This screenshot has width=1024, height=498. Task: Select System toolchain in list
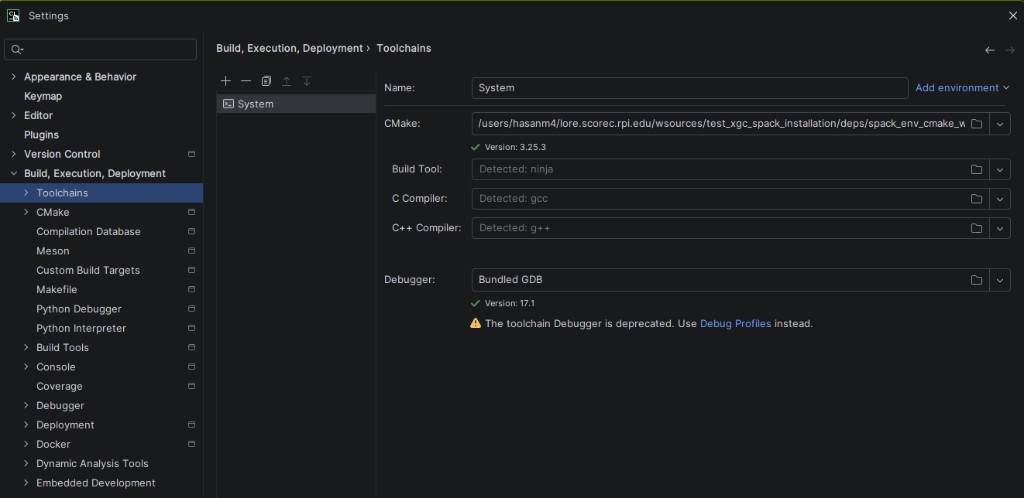[296, 104]
